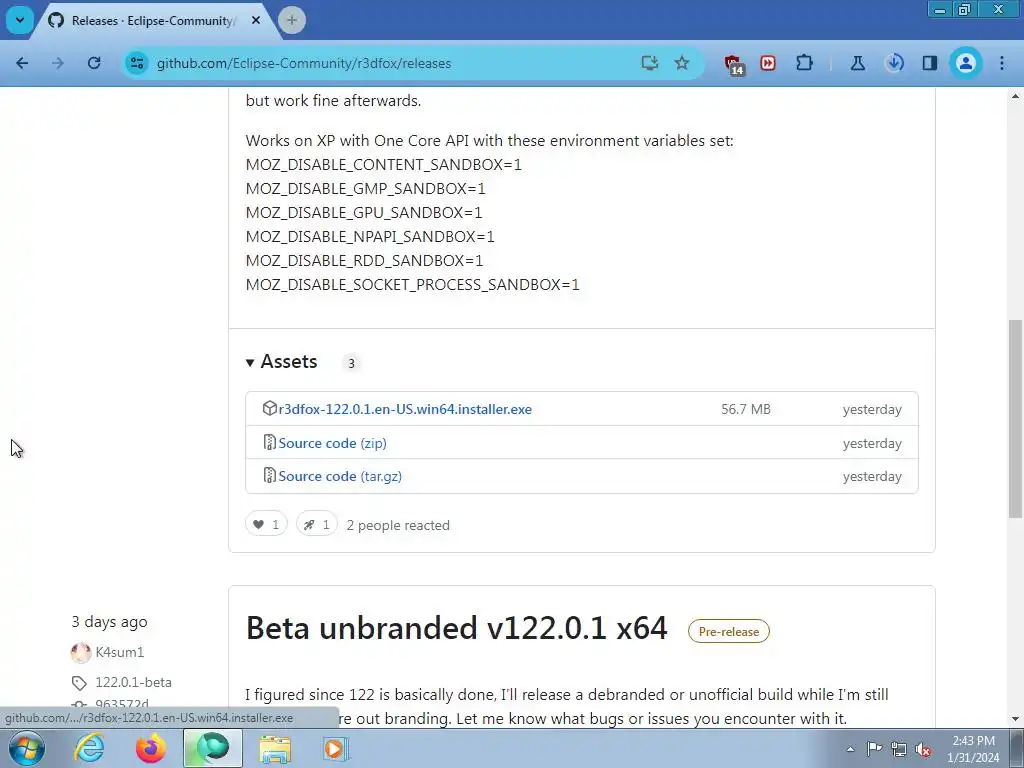Click the scrollbar down arrow

[1015, 719]
